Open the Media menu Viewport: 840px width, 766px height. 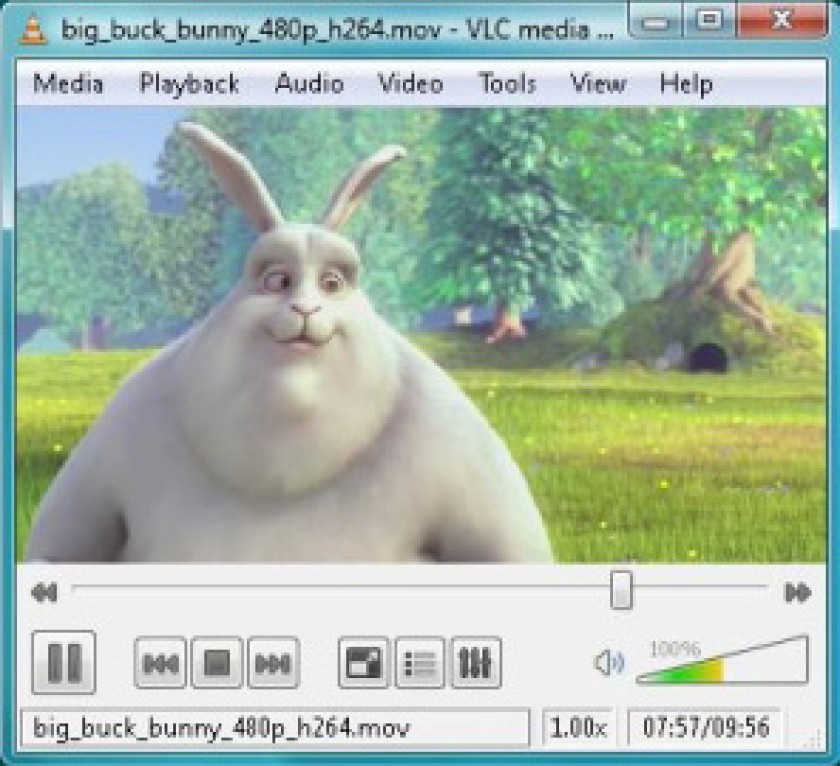(x=68, y=84)
